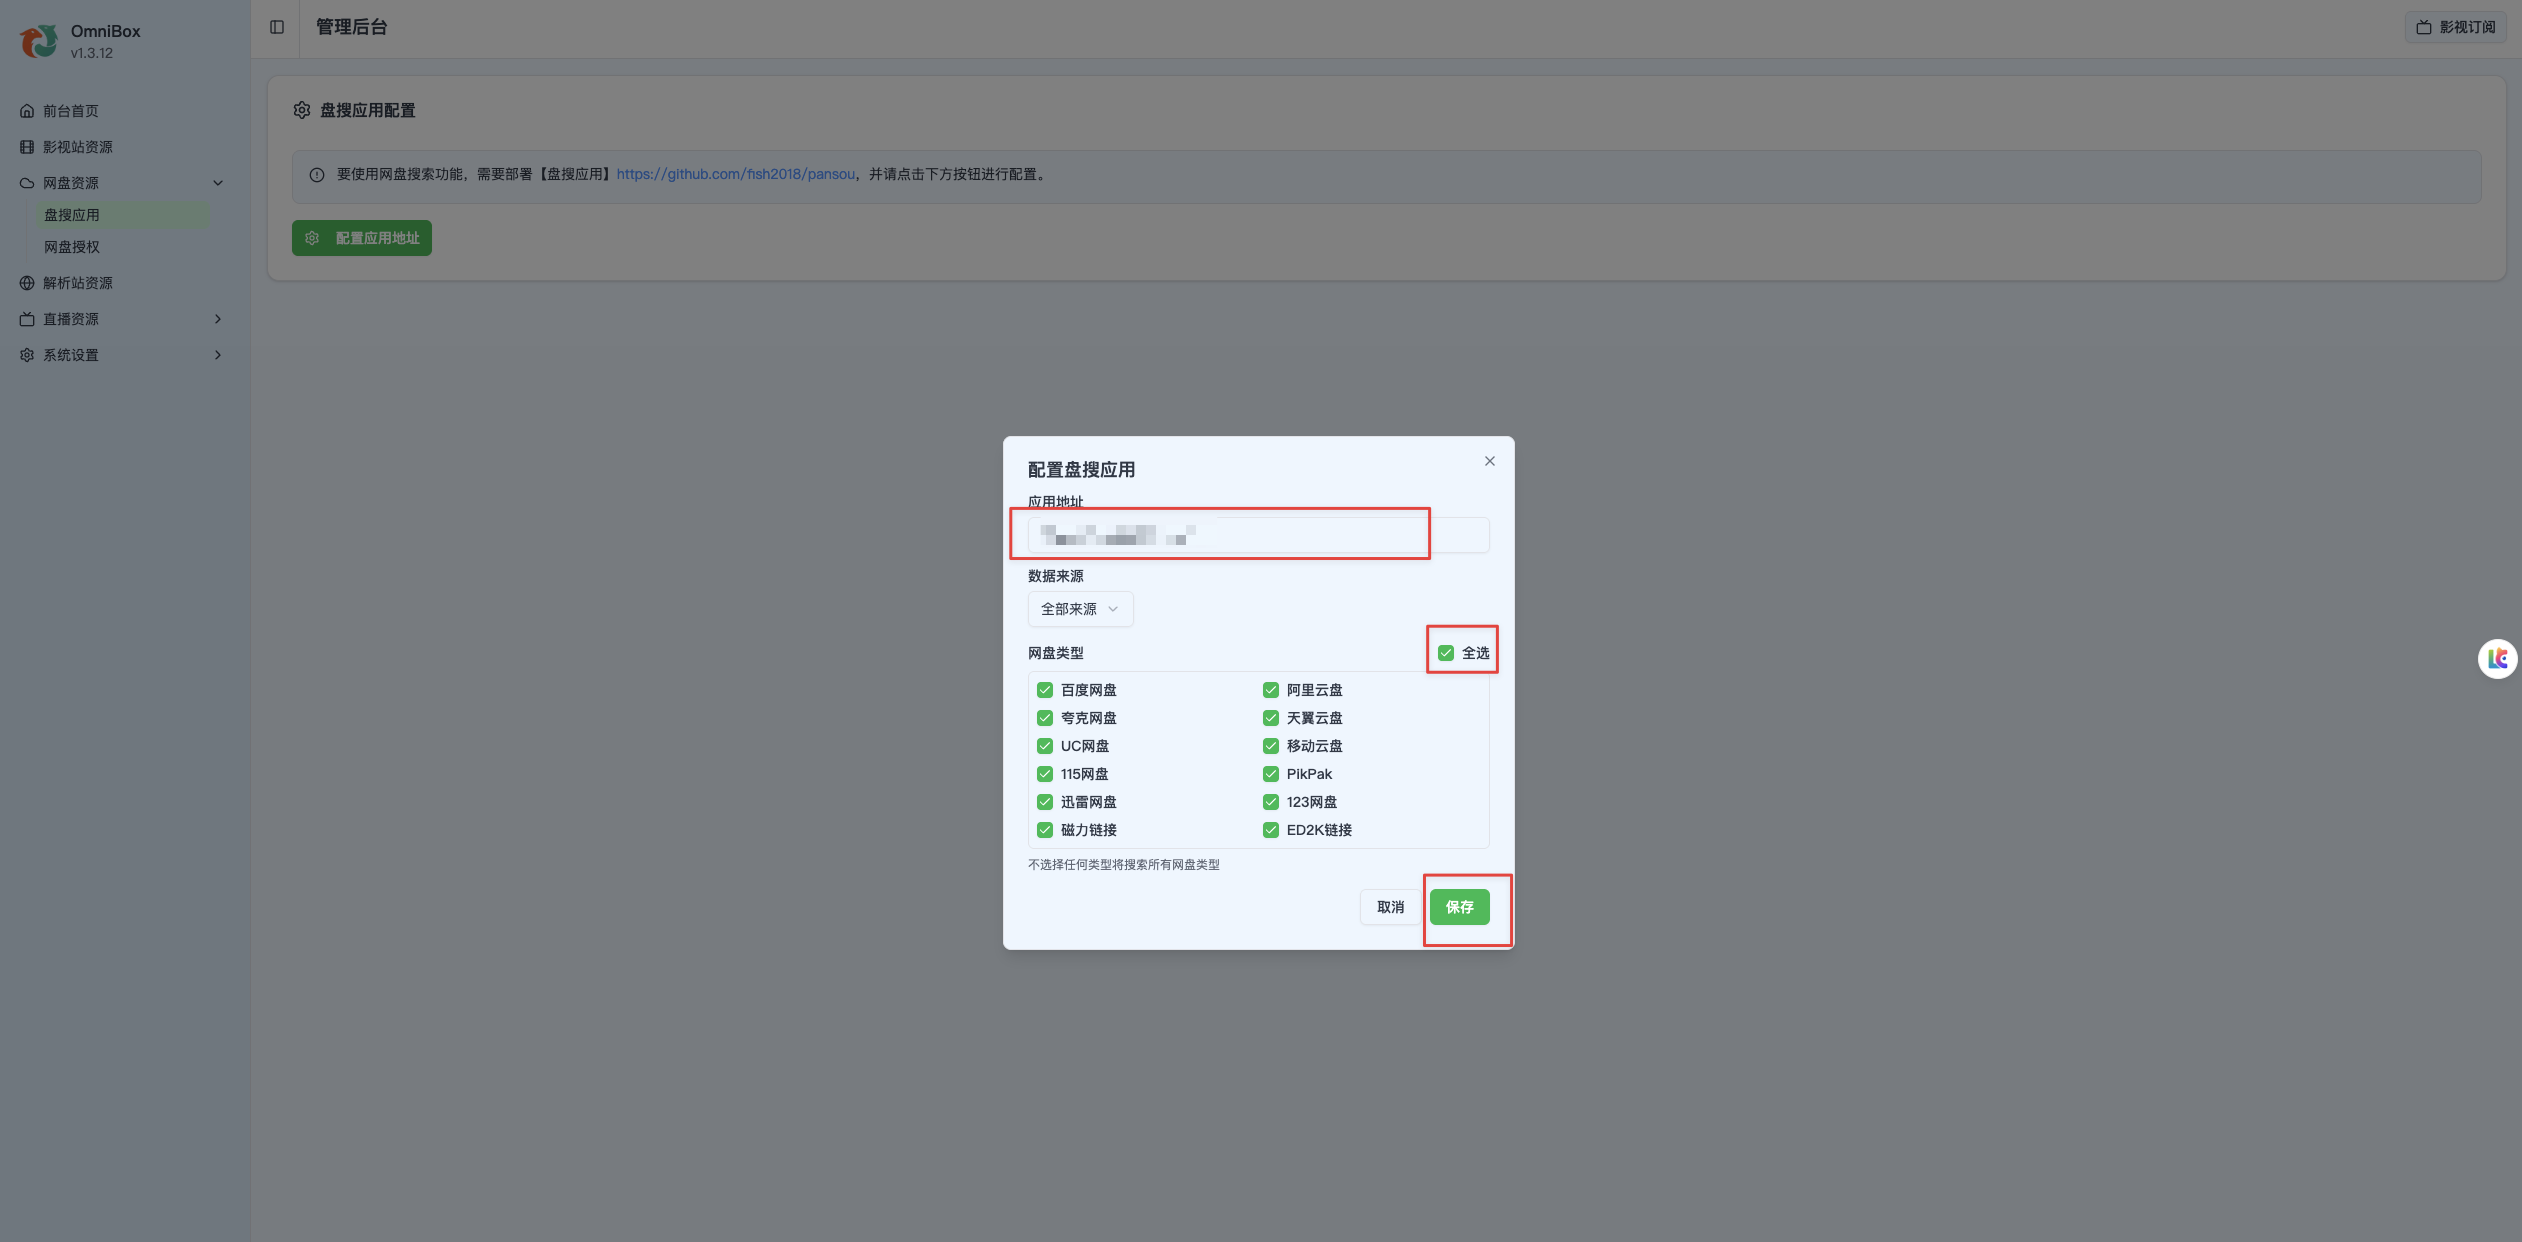Click the home icon beside 前台首页
The width and height of the screenshot is (2522, 1242).
click(27, 111)
